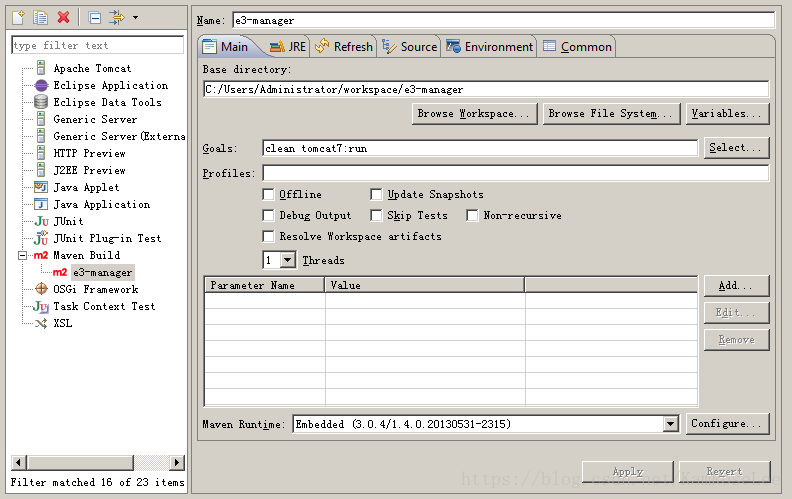The width and height of the screenshot is (792, 499).
Task: Focus the type filter text box
Action: click(x=97, y=45)
